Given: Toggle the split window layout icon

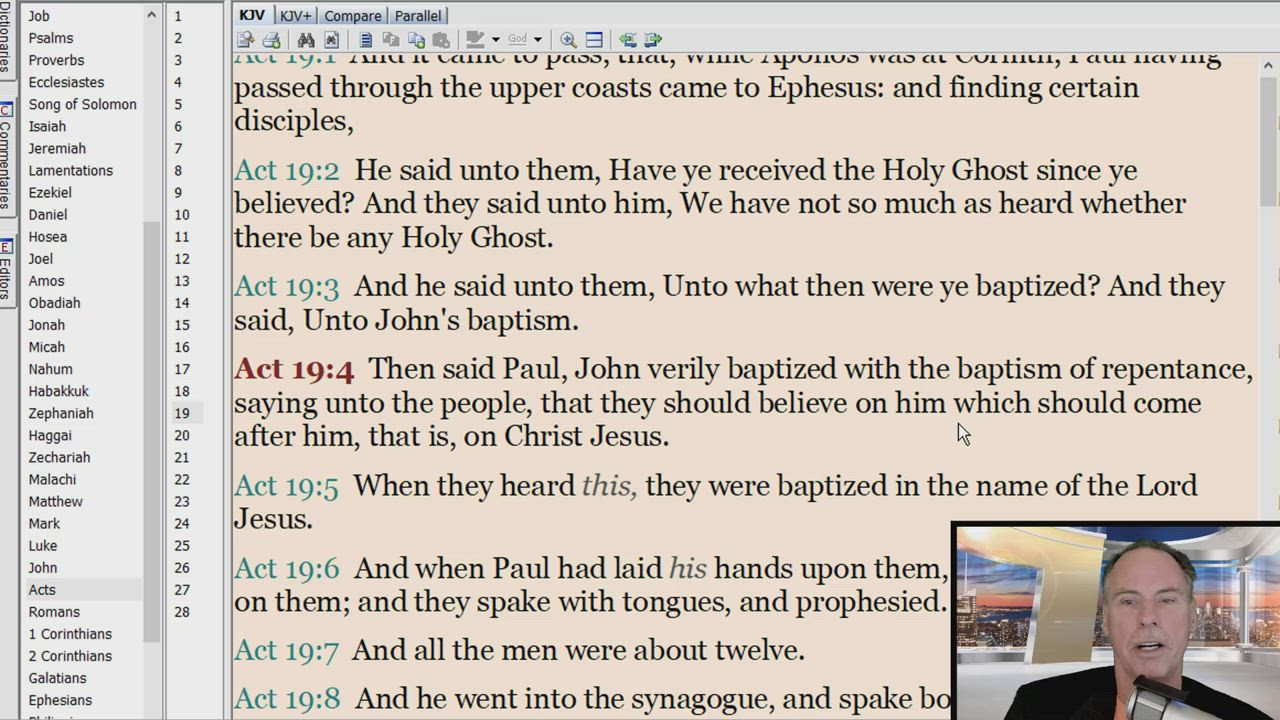Looking at the screenshot, I should tap(594, 40).
